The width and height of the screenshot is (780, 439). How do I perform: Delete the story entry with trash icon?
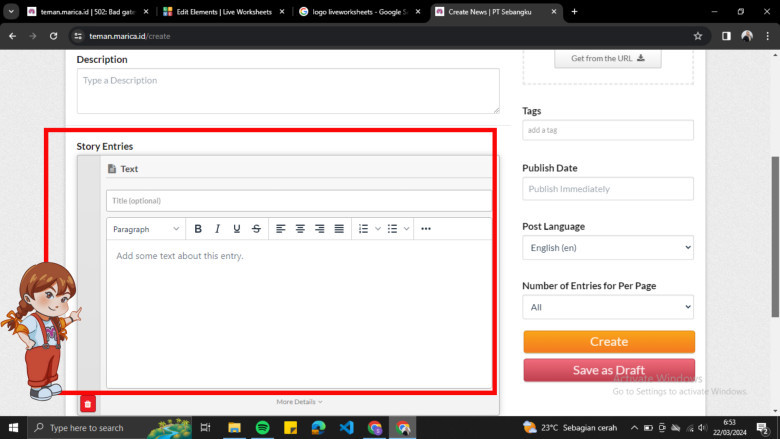click(x=88, y=403)
